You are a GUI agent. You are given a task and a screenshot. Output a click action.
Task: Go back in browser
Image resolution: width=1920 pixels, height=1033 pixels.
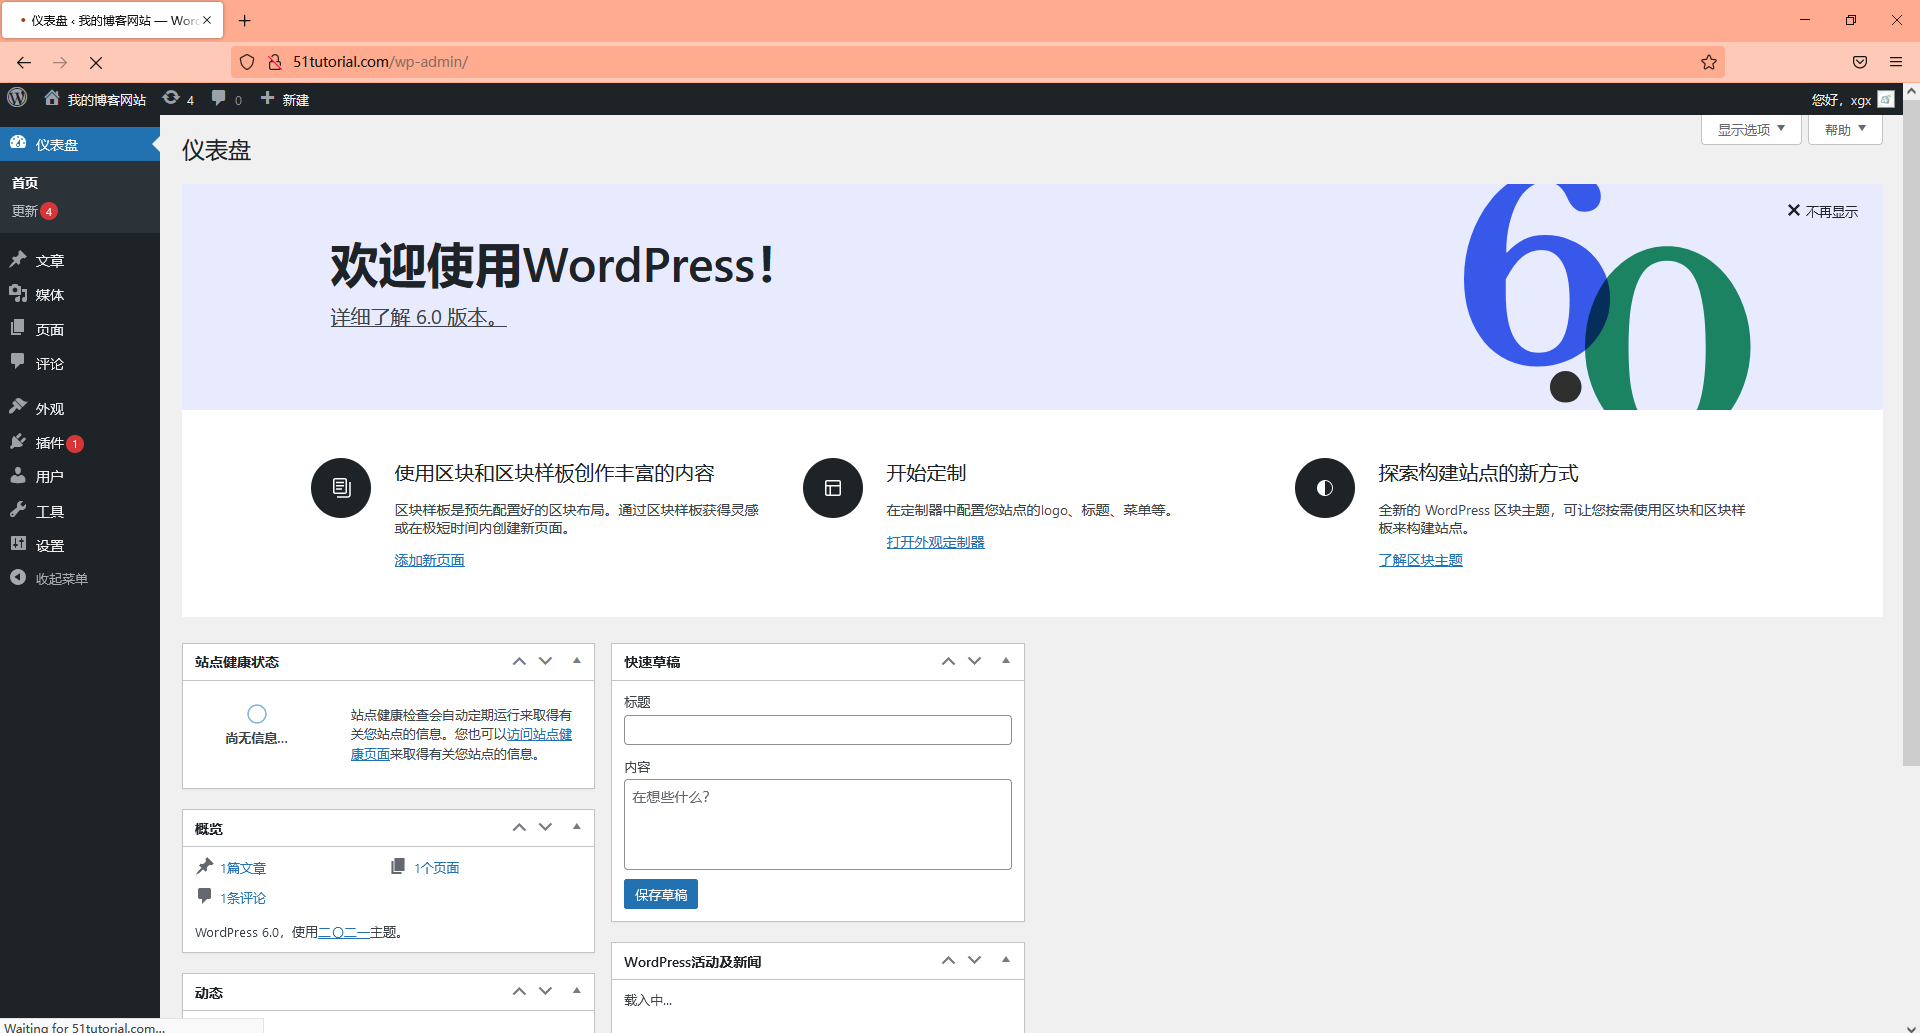click(24, 62)
